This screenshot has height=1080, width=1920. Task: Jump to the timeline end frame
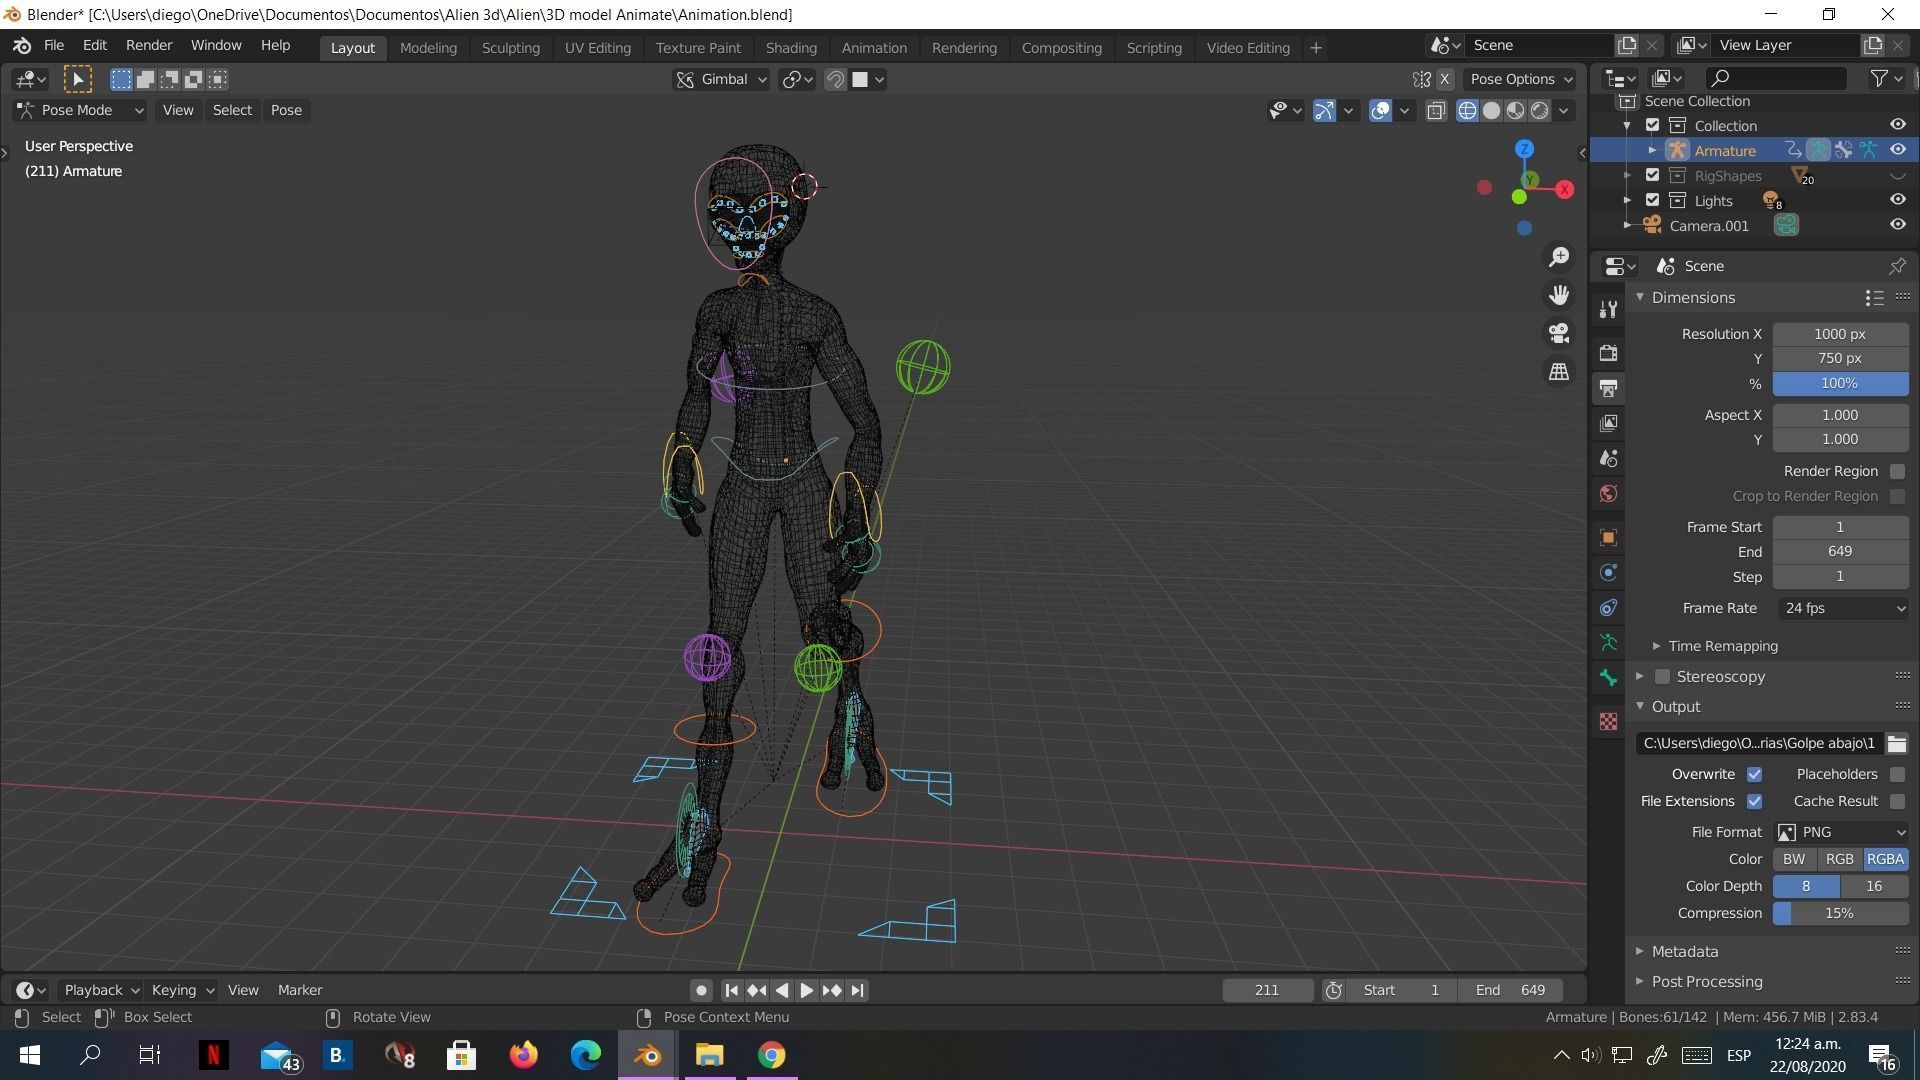[857, 990]
